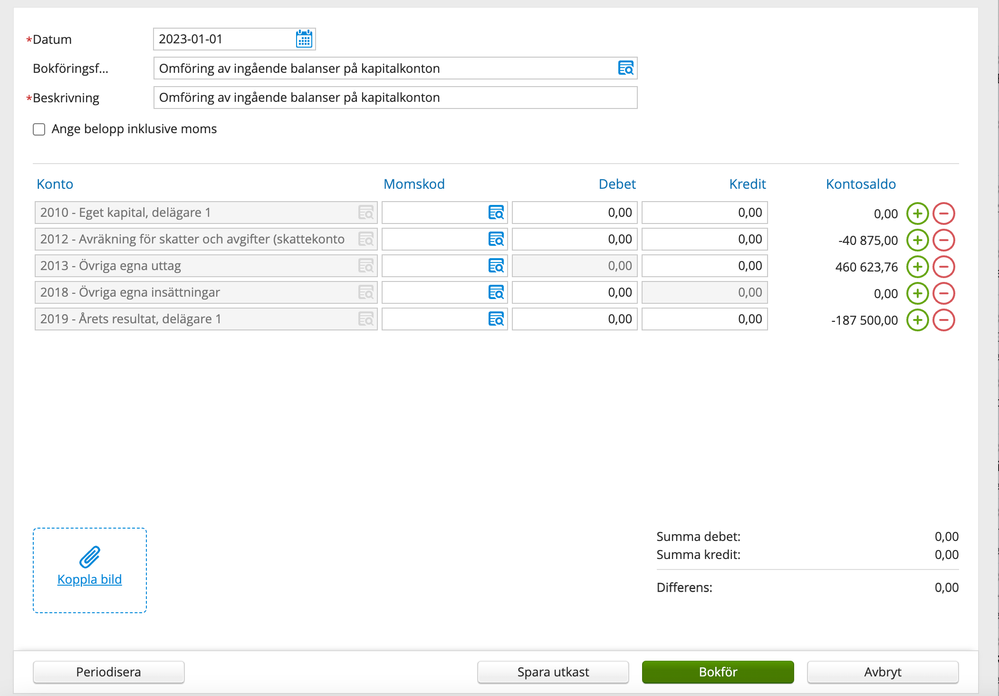999x696 pixels.
Task: Click the Bokföringsförslag search lookup icon
Action: (x=626, y=68)
